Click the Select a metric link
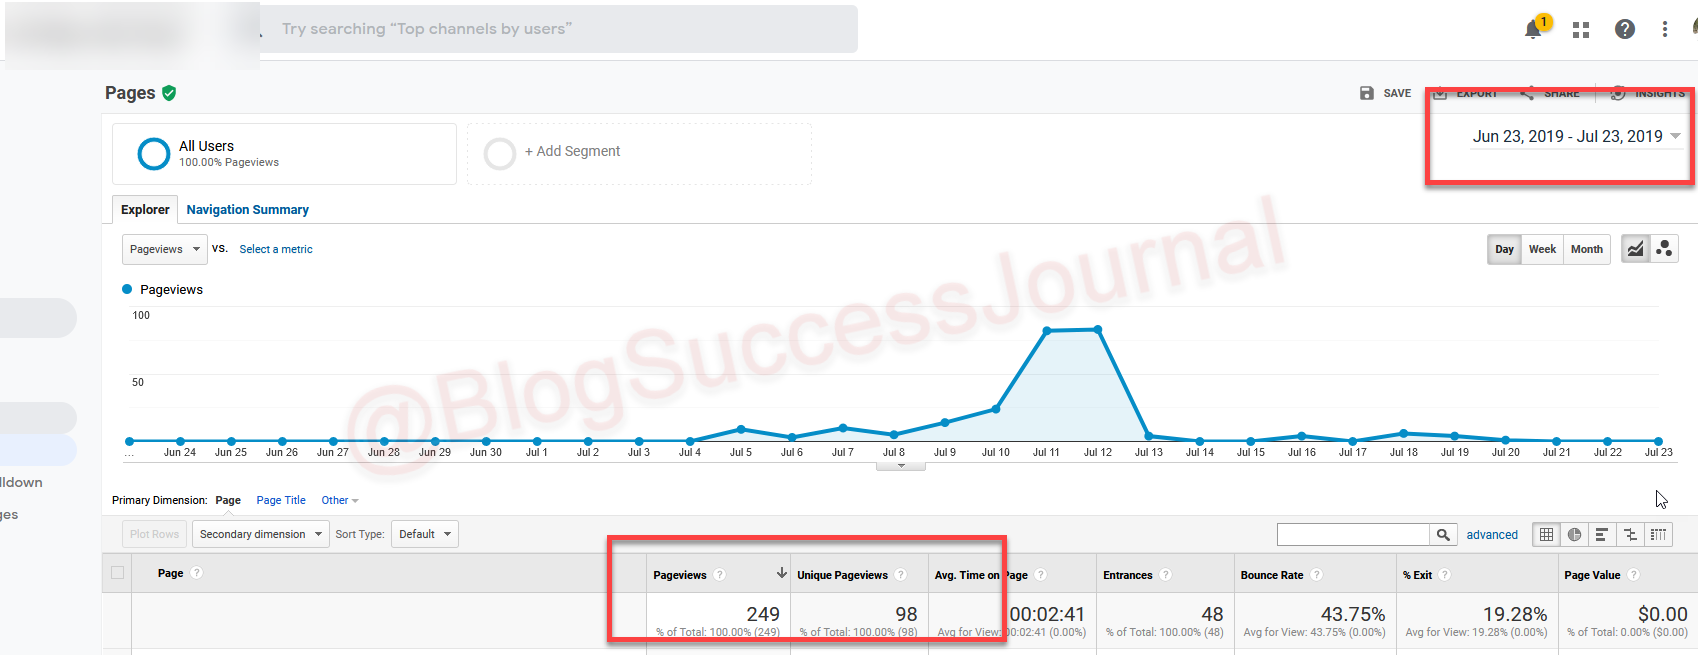 [276, 250]
